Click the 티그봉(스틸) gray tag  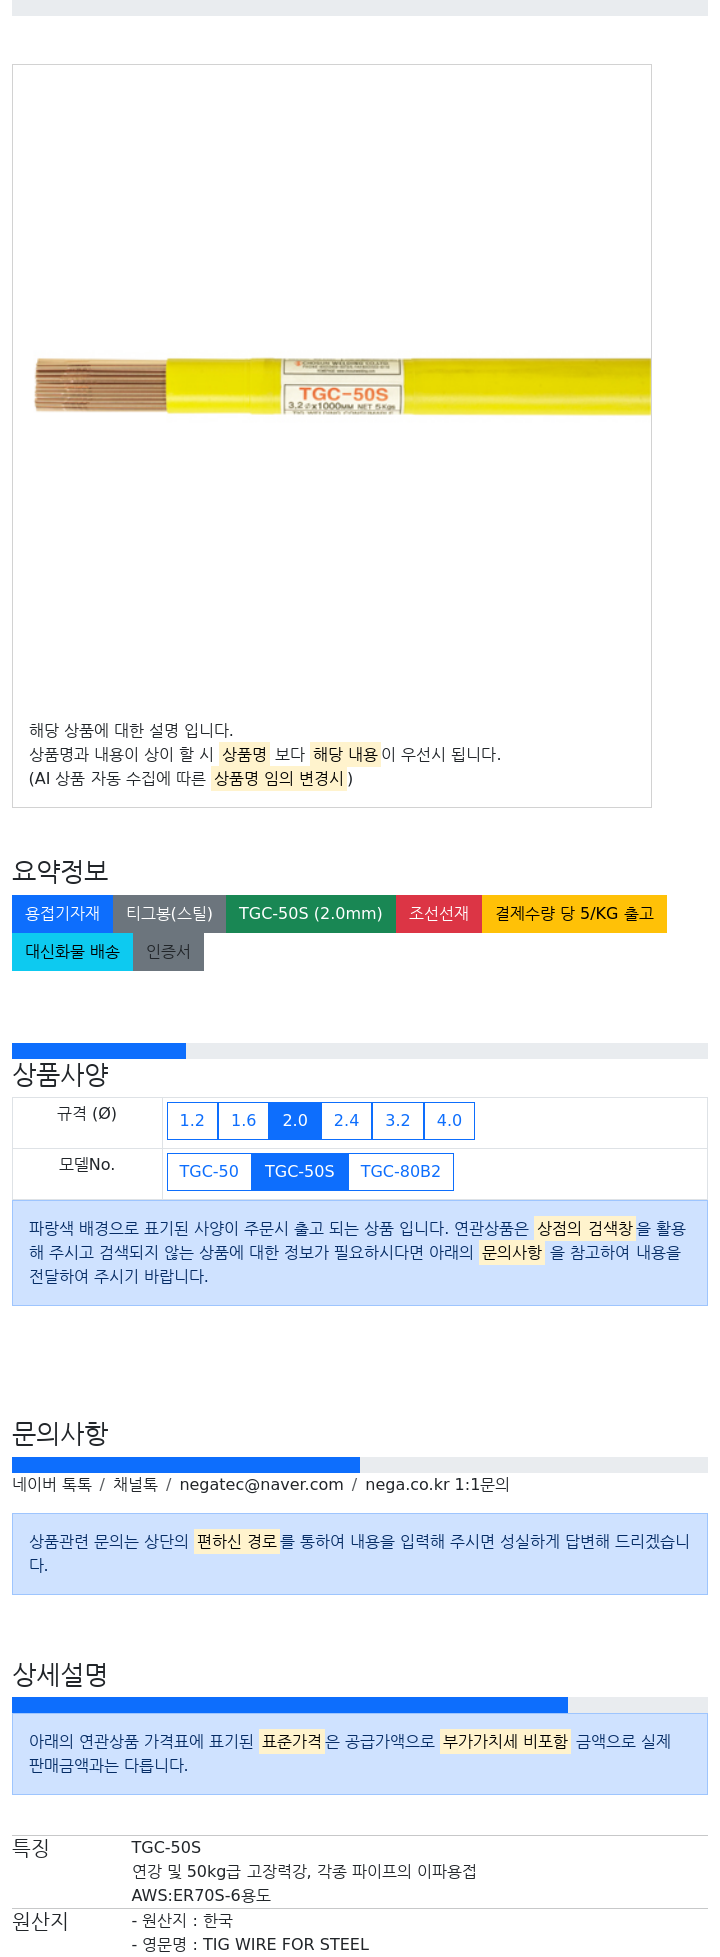(x=169, y=913)
